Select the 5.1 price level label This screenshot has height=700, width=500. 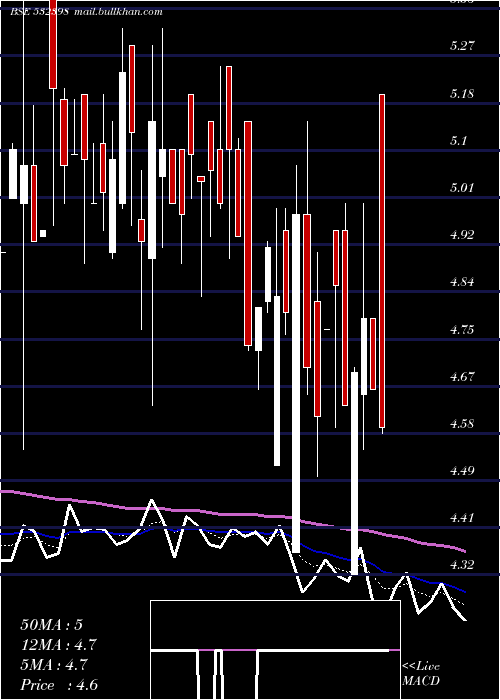tap(458, 141)
